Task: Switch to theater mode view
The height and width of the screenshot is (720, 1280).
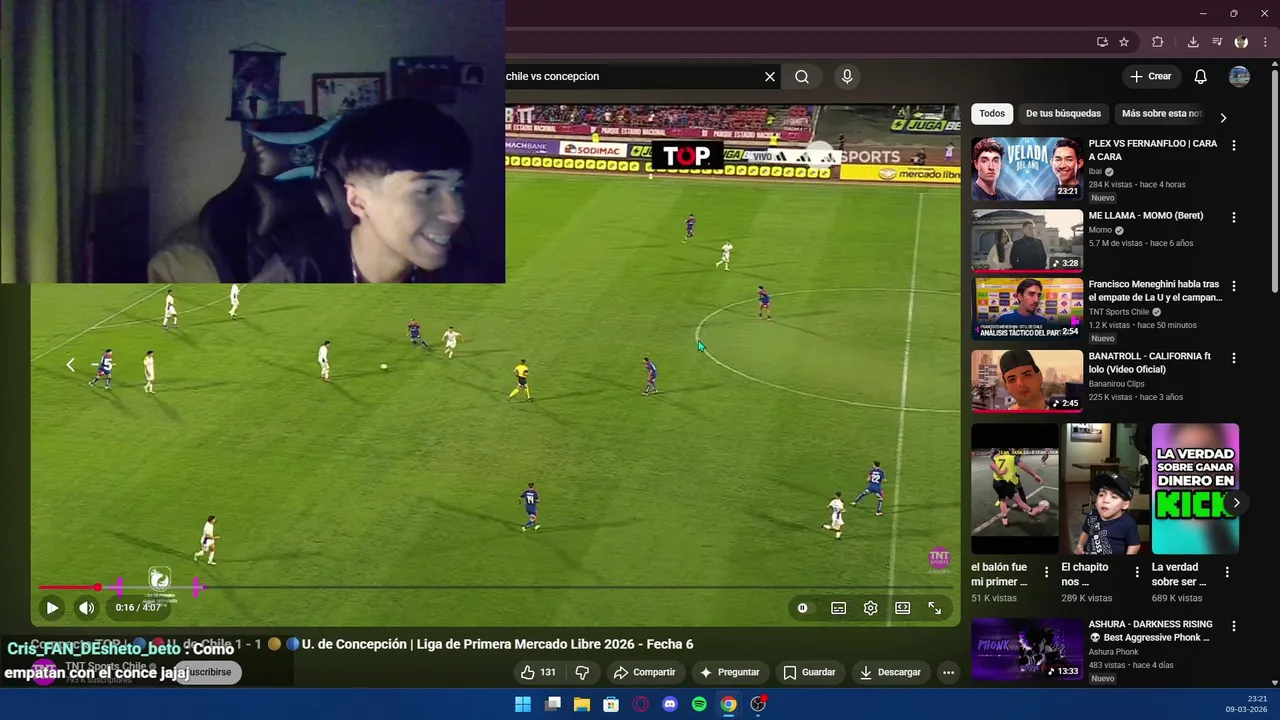Action: (902, 608)
